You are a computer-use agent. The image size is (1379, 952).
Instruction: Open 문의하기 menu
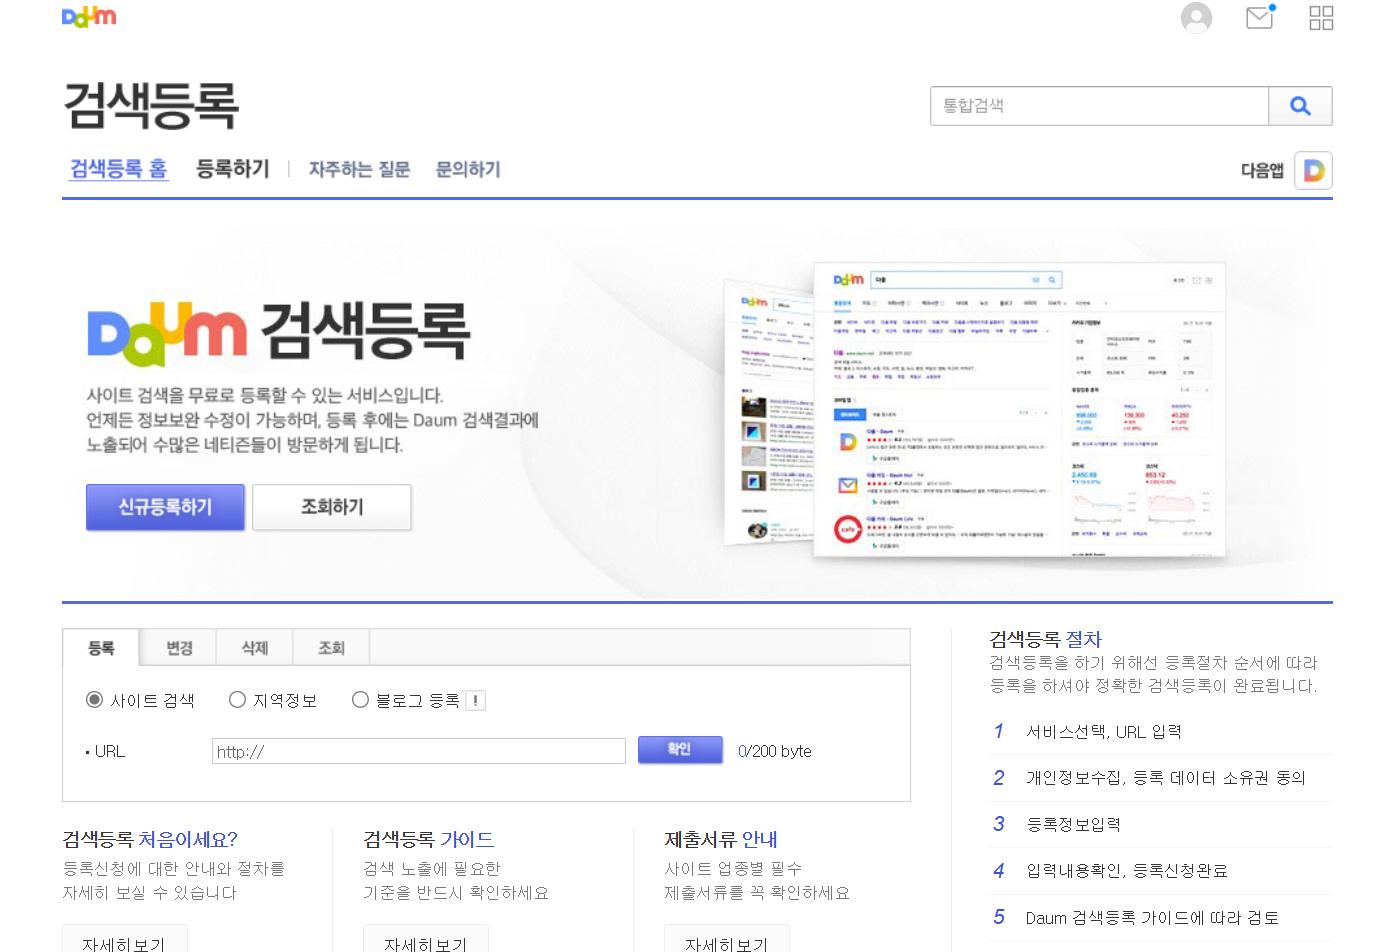click(x=468, y=170)
